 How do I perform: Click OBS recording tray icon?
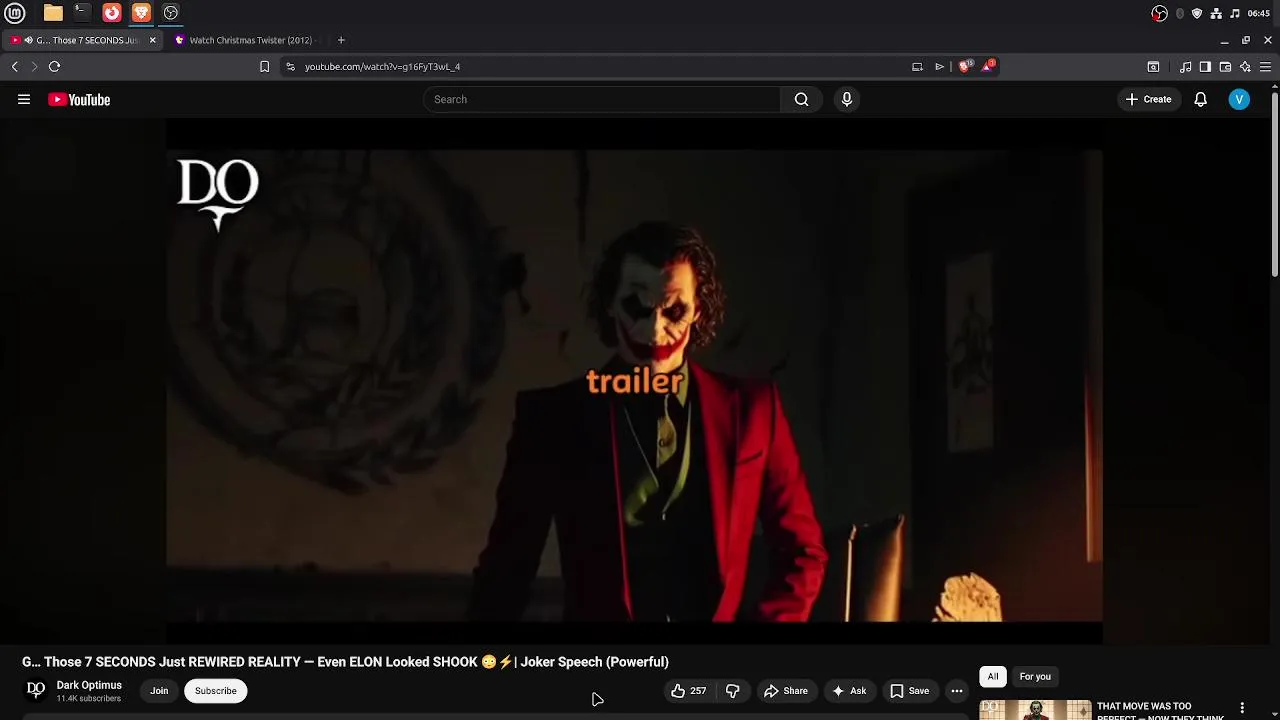coord(1159,13)
